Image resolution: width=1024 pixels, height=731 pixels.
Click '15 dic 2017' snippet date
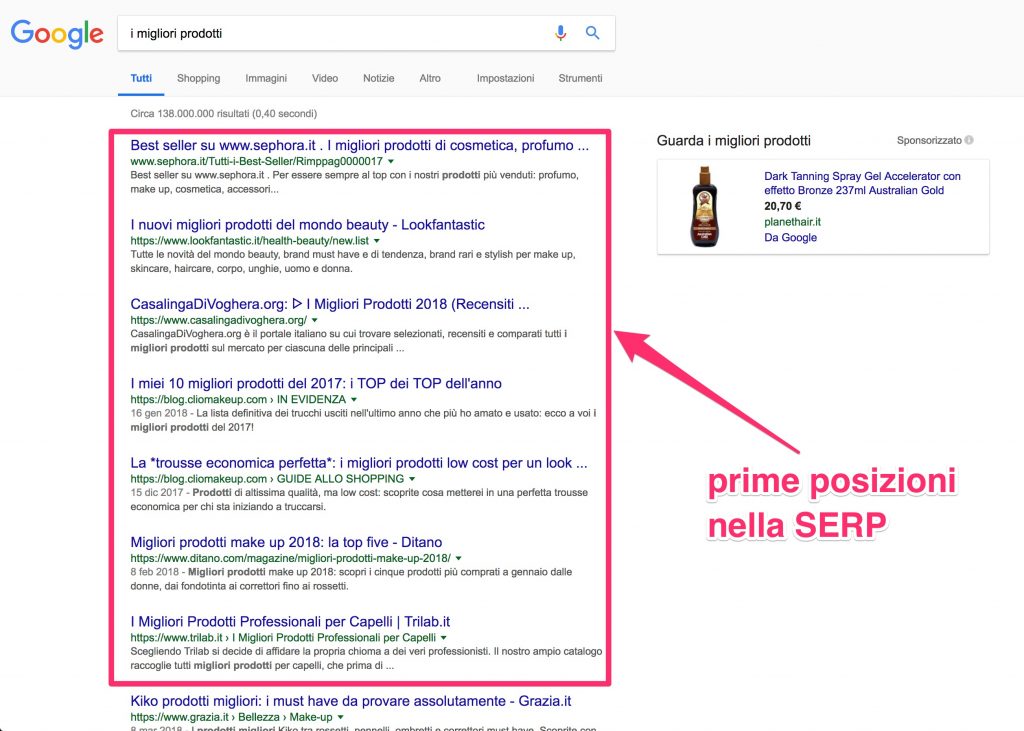click(157, 493)
